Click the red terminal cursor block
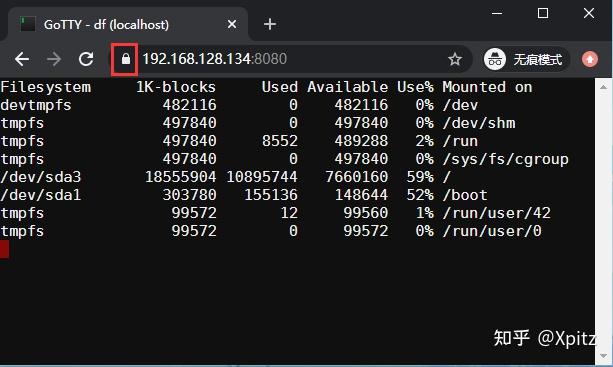 click(4, 249)
